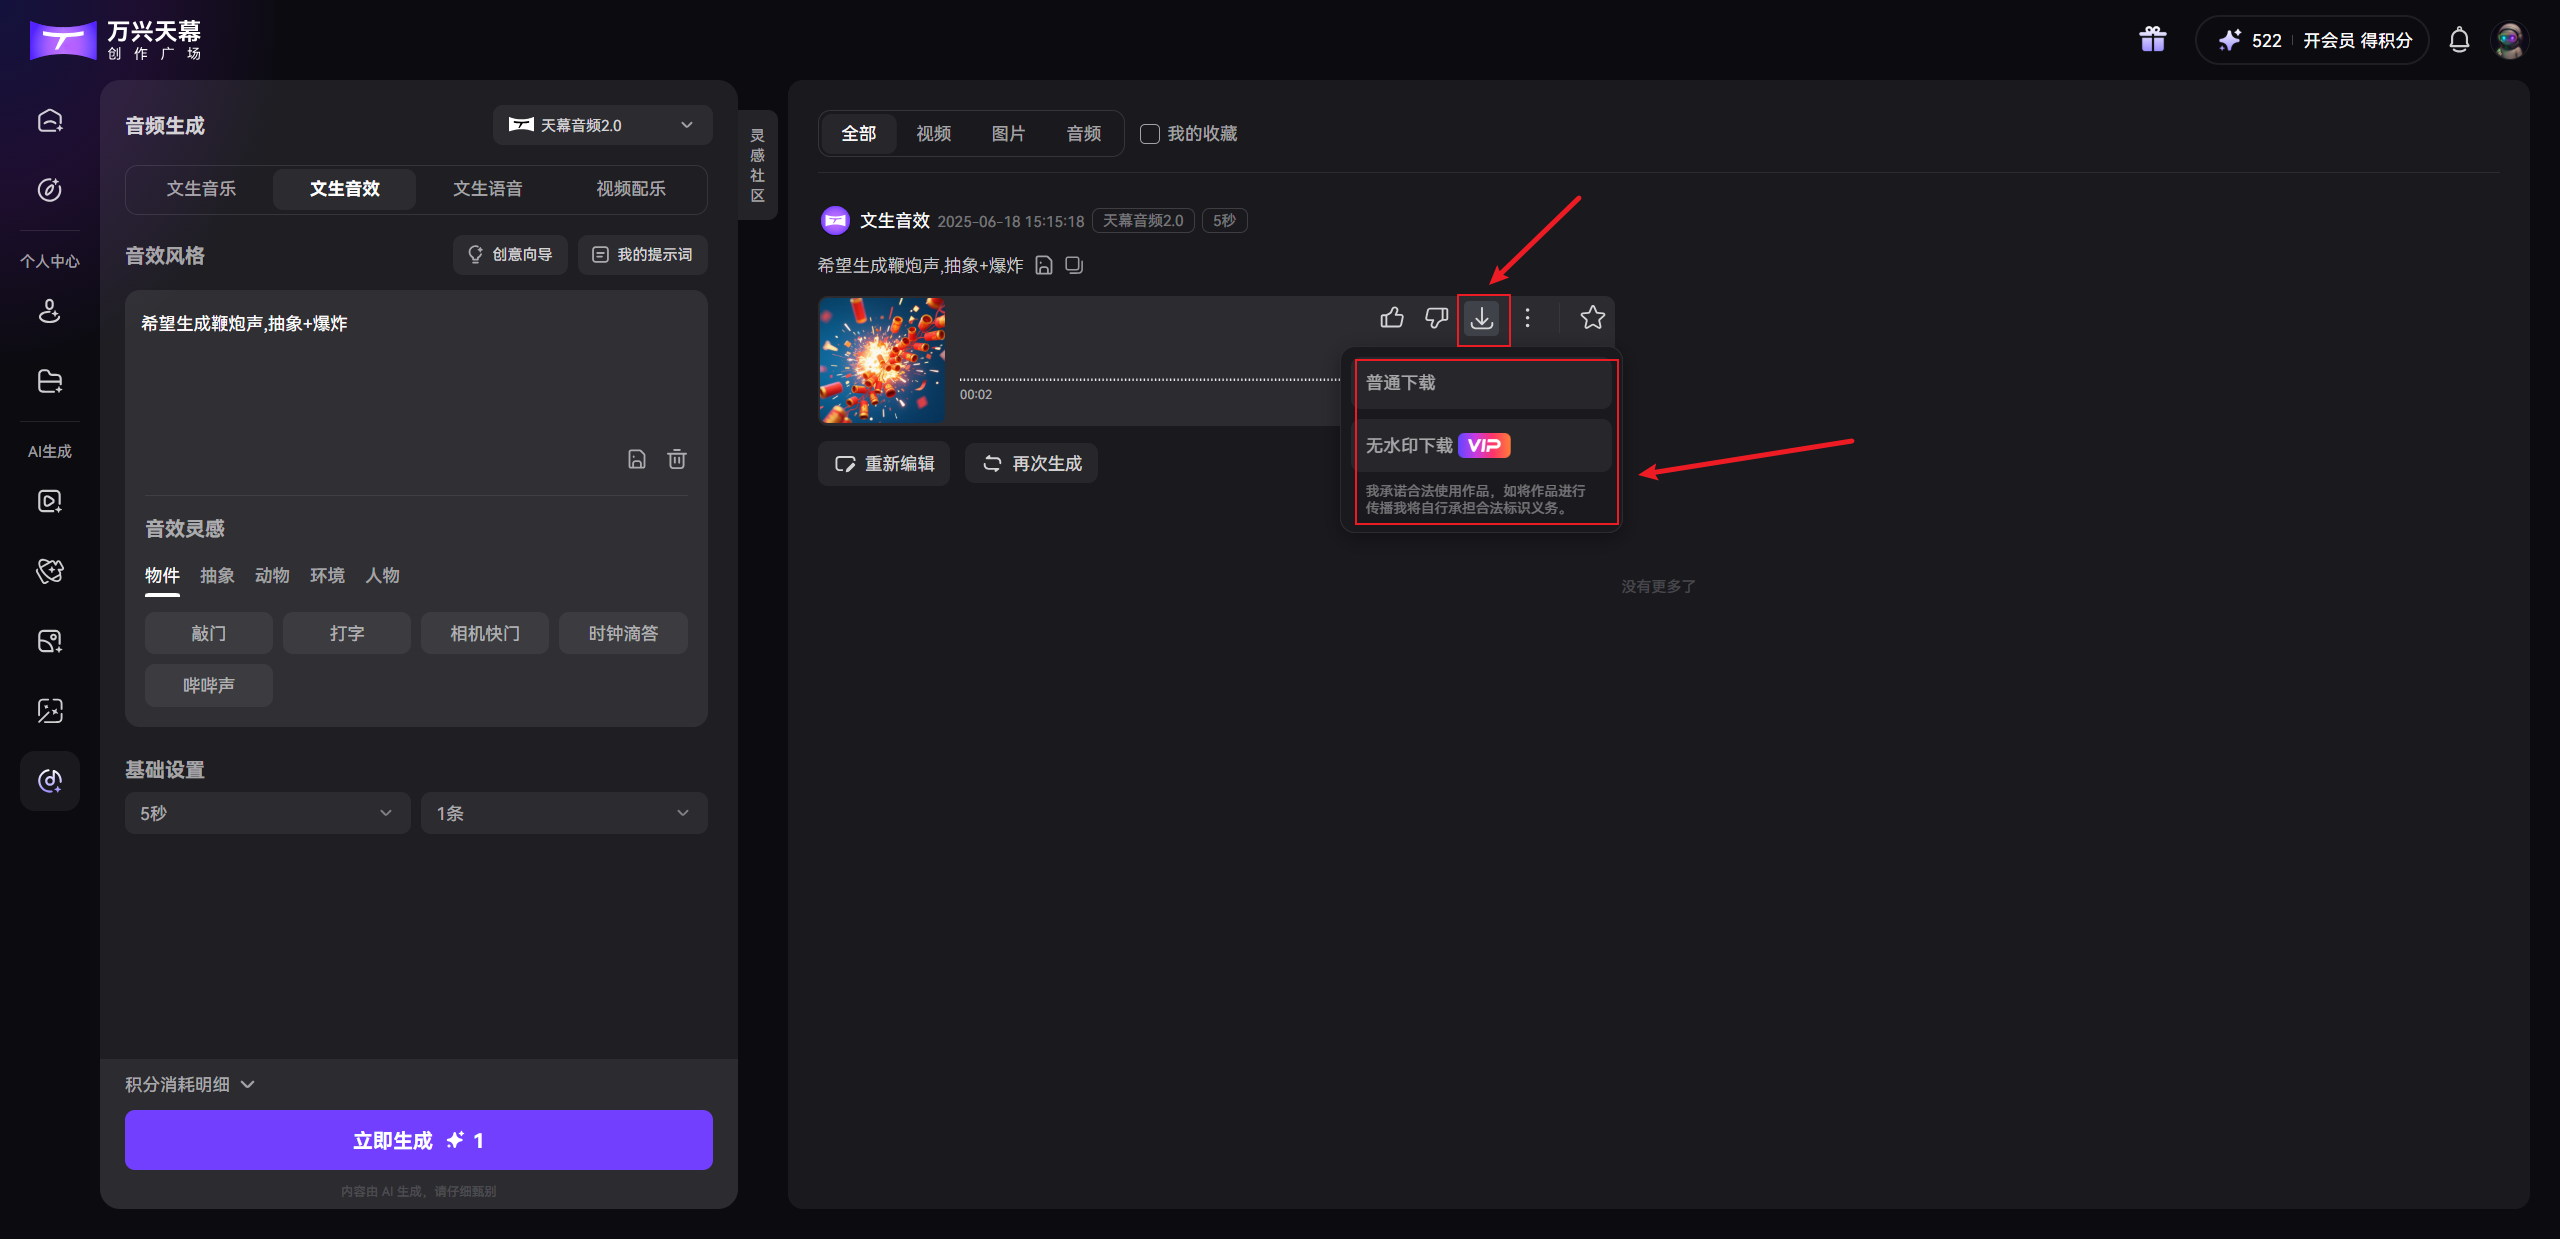Open the 天幕音频2.0 model dropdown
Image resolution: width=2560 pixels, height=1239 pixels.
point(602,125)
